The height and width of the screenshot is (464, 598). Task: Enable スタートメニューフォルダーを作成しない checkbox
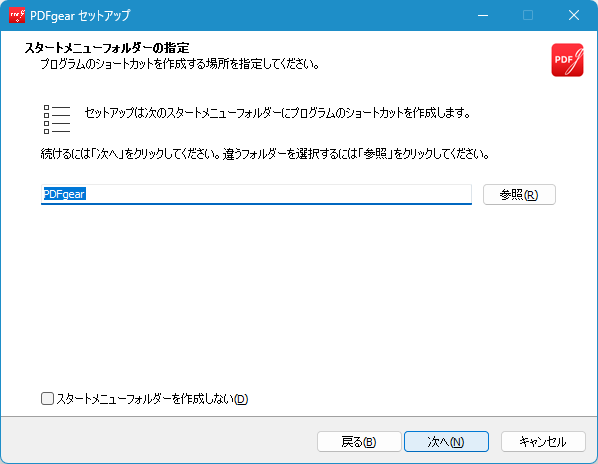(x=47, y=398)
